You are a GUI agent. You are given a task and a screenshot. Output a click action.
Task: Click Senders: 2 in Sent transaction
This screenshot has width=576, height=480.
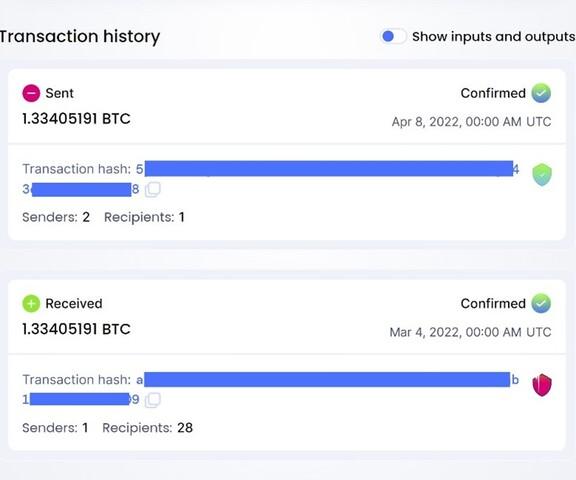[x=56, y=217]
